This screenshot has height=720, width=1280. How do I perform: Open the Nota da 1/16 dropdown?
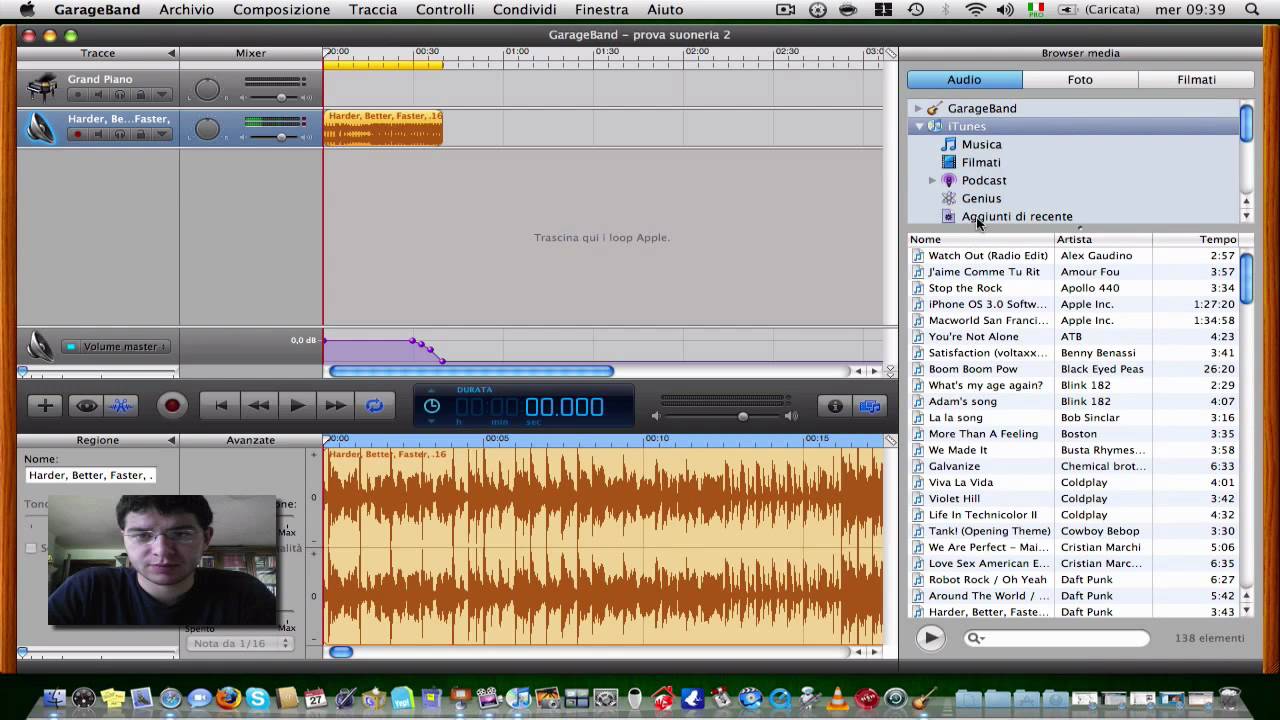[x=239, y=643]
